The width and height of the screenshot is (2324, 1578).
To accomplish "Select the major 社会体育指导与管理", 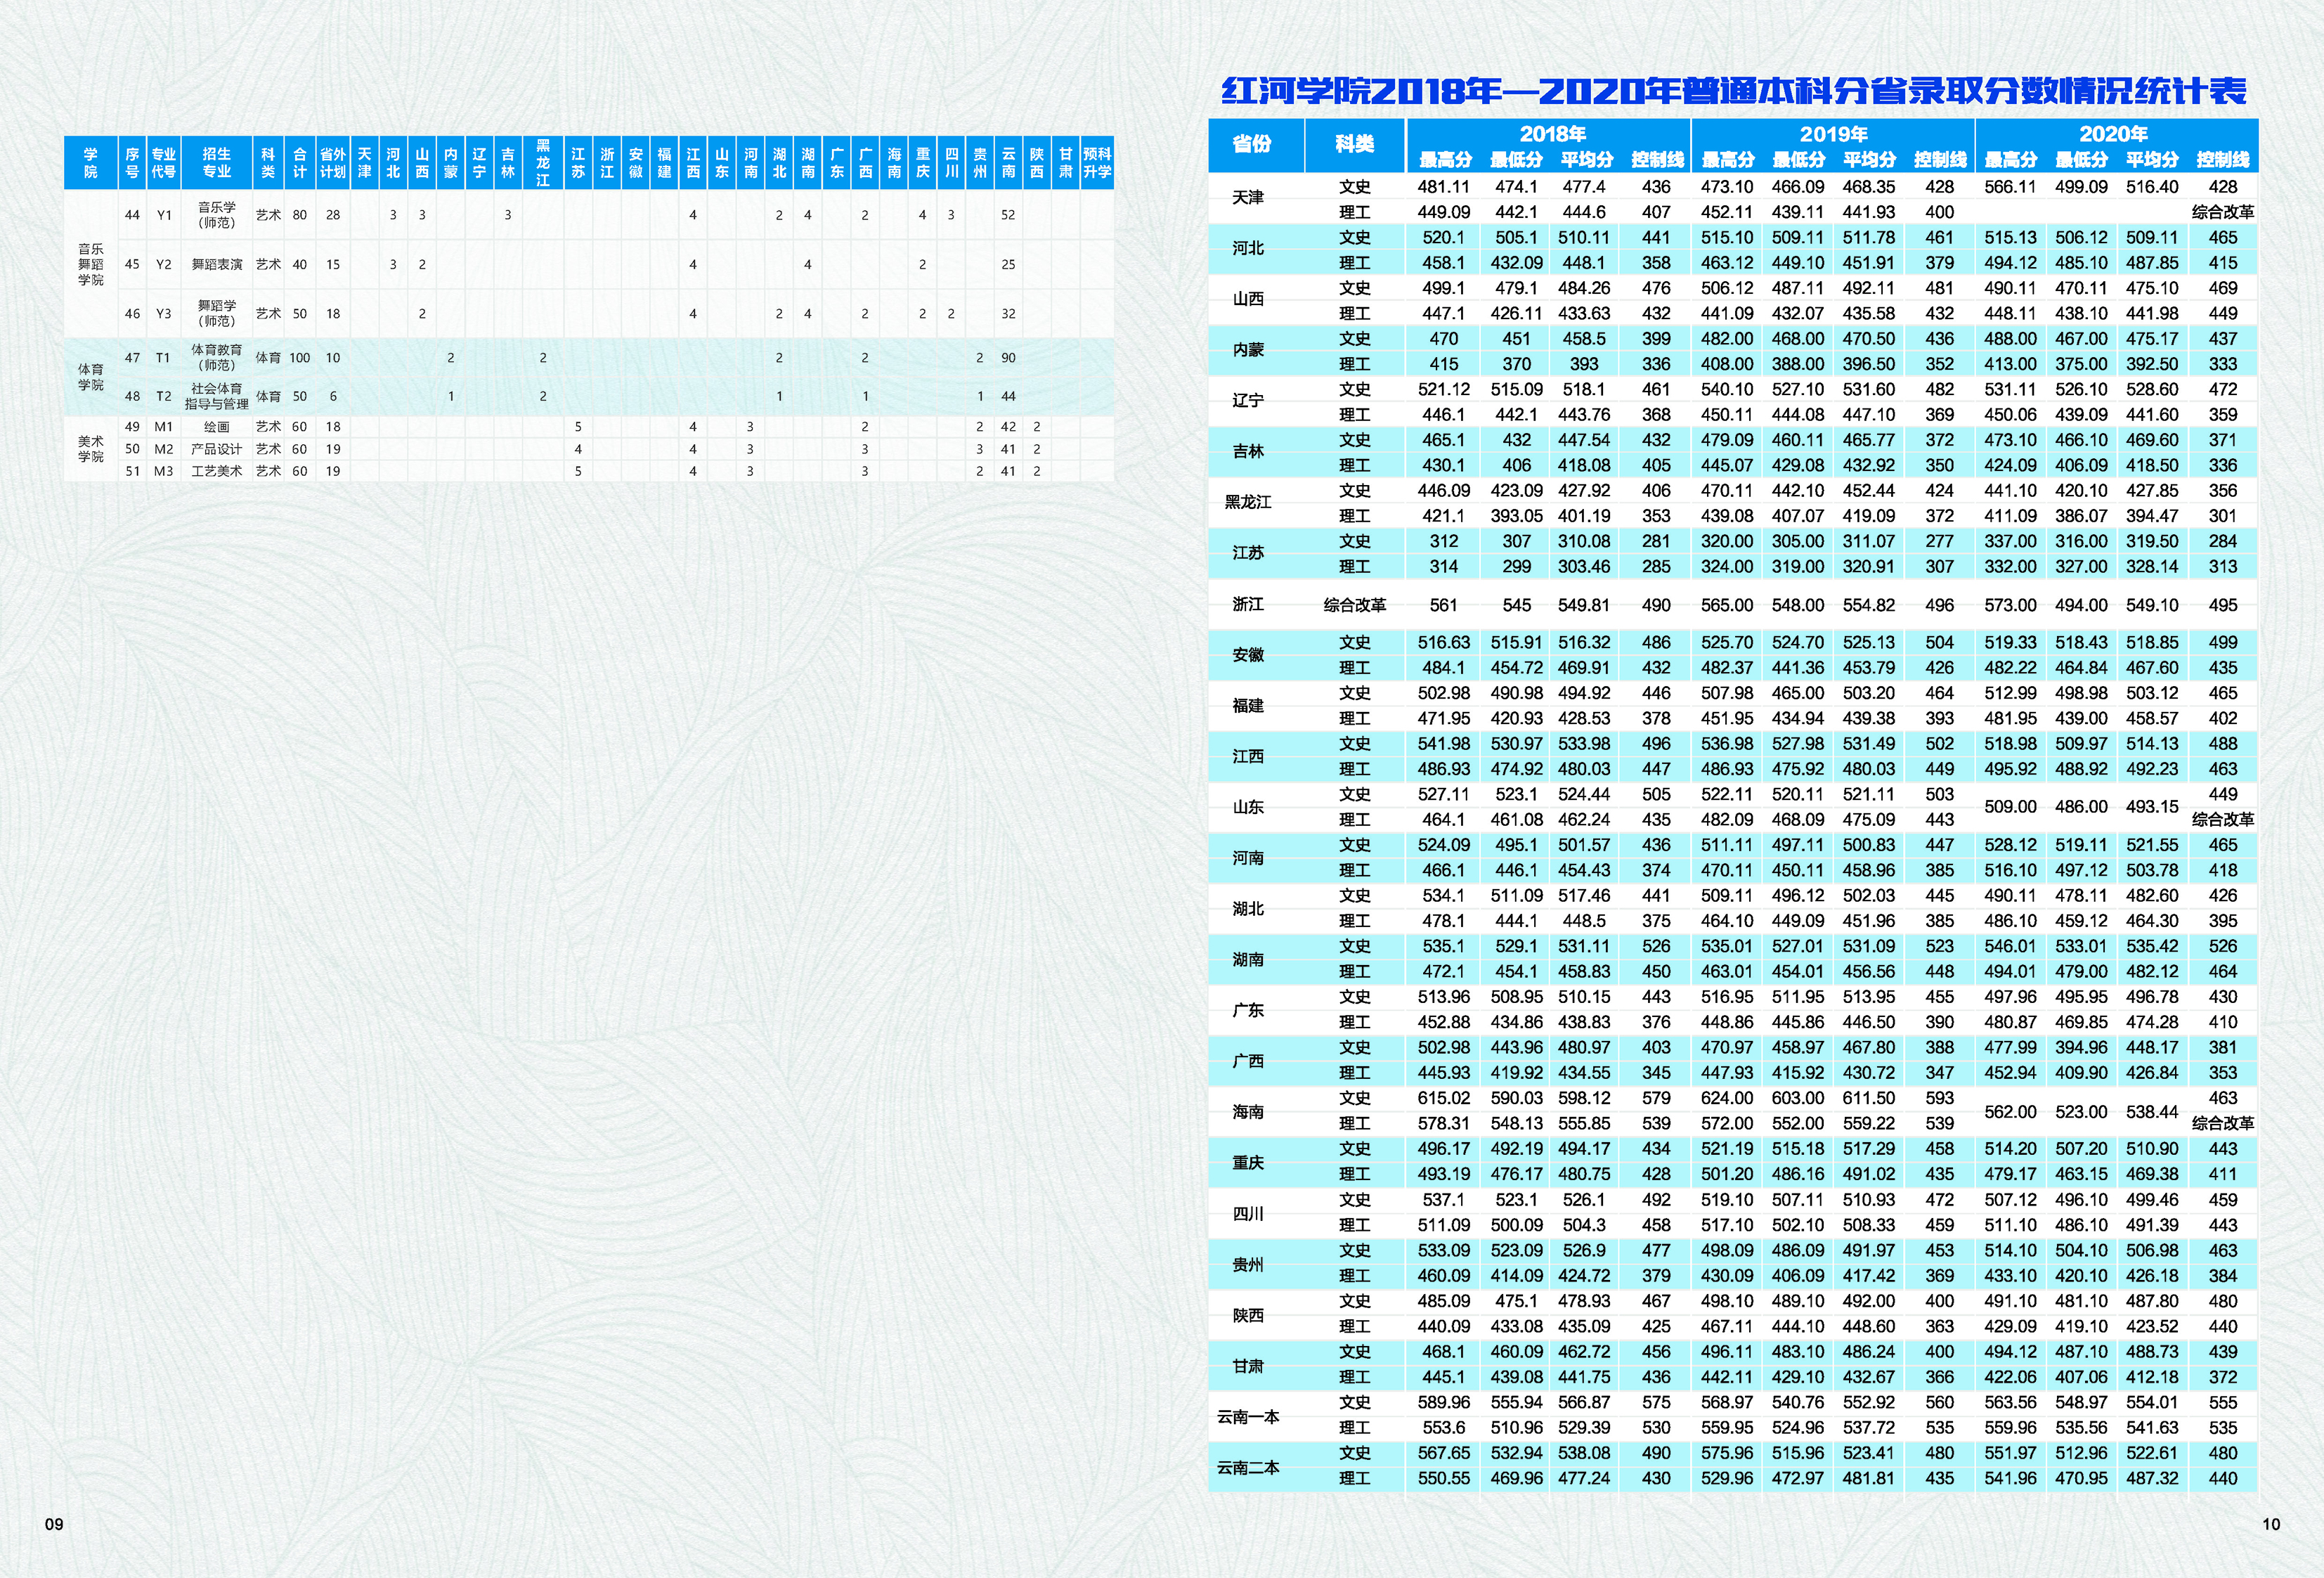I will (217, 396).
